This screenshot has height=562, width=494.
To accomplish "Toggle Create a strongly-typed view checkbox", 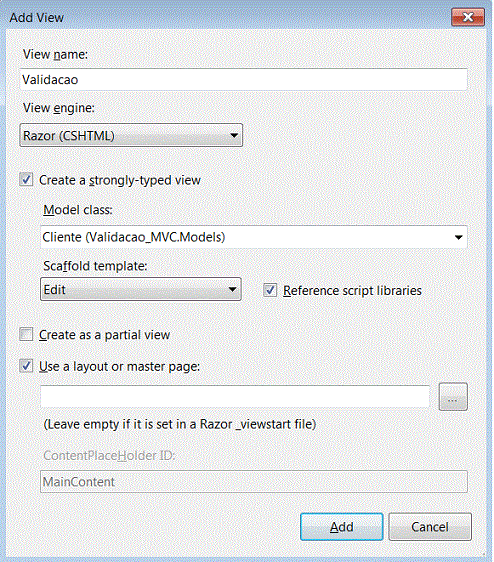I will 26,180.
